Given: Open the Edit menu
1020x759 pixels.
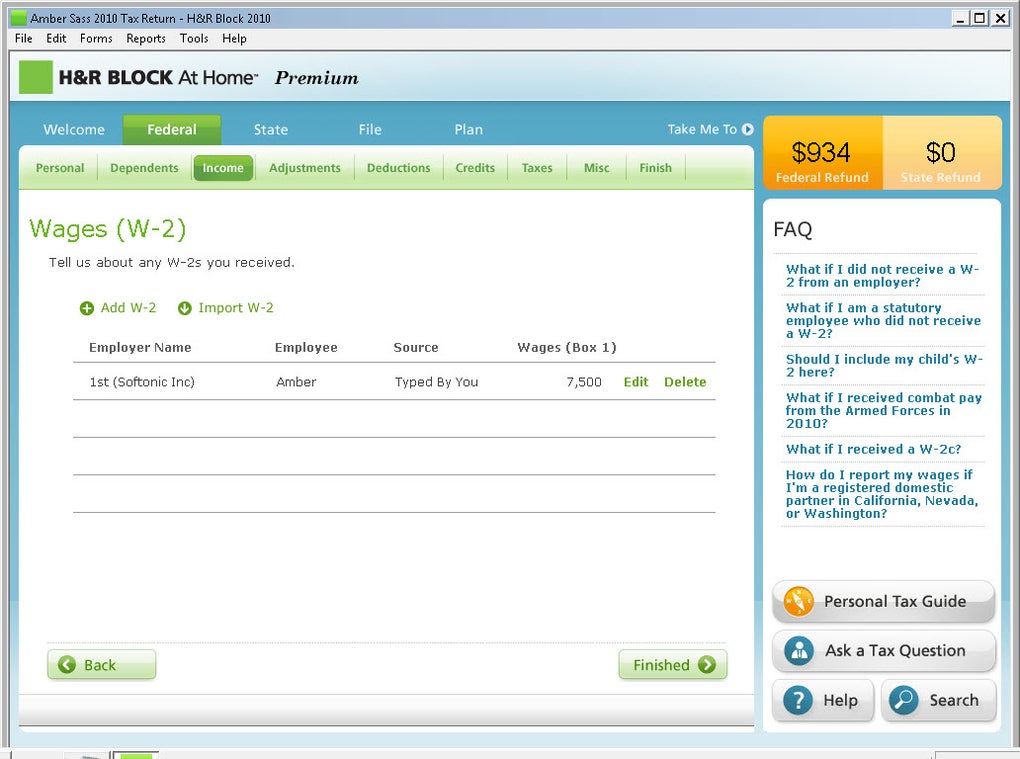Looking at the screenshot, I should [56, 38].
